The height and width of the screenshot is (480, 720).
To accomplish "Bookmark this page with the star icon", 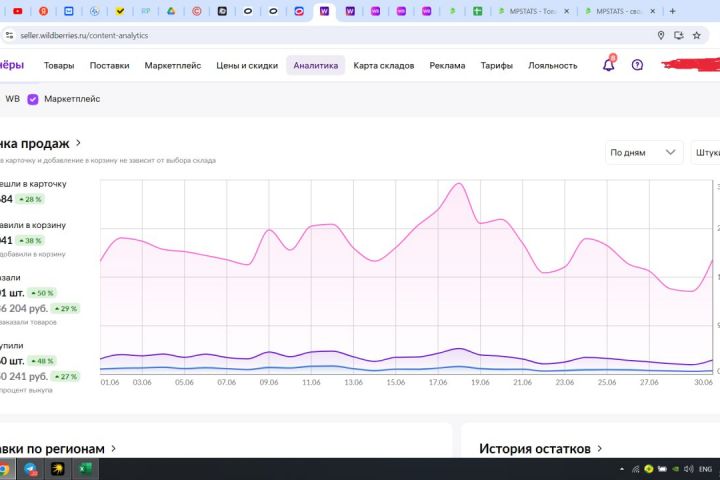I will [x=697, y=35].
